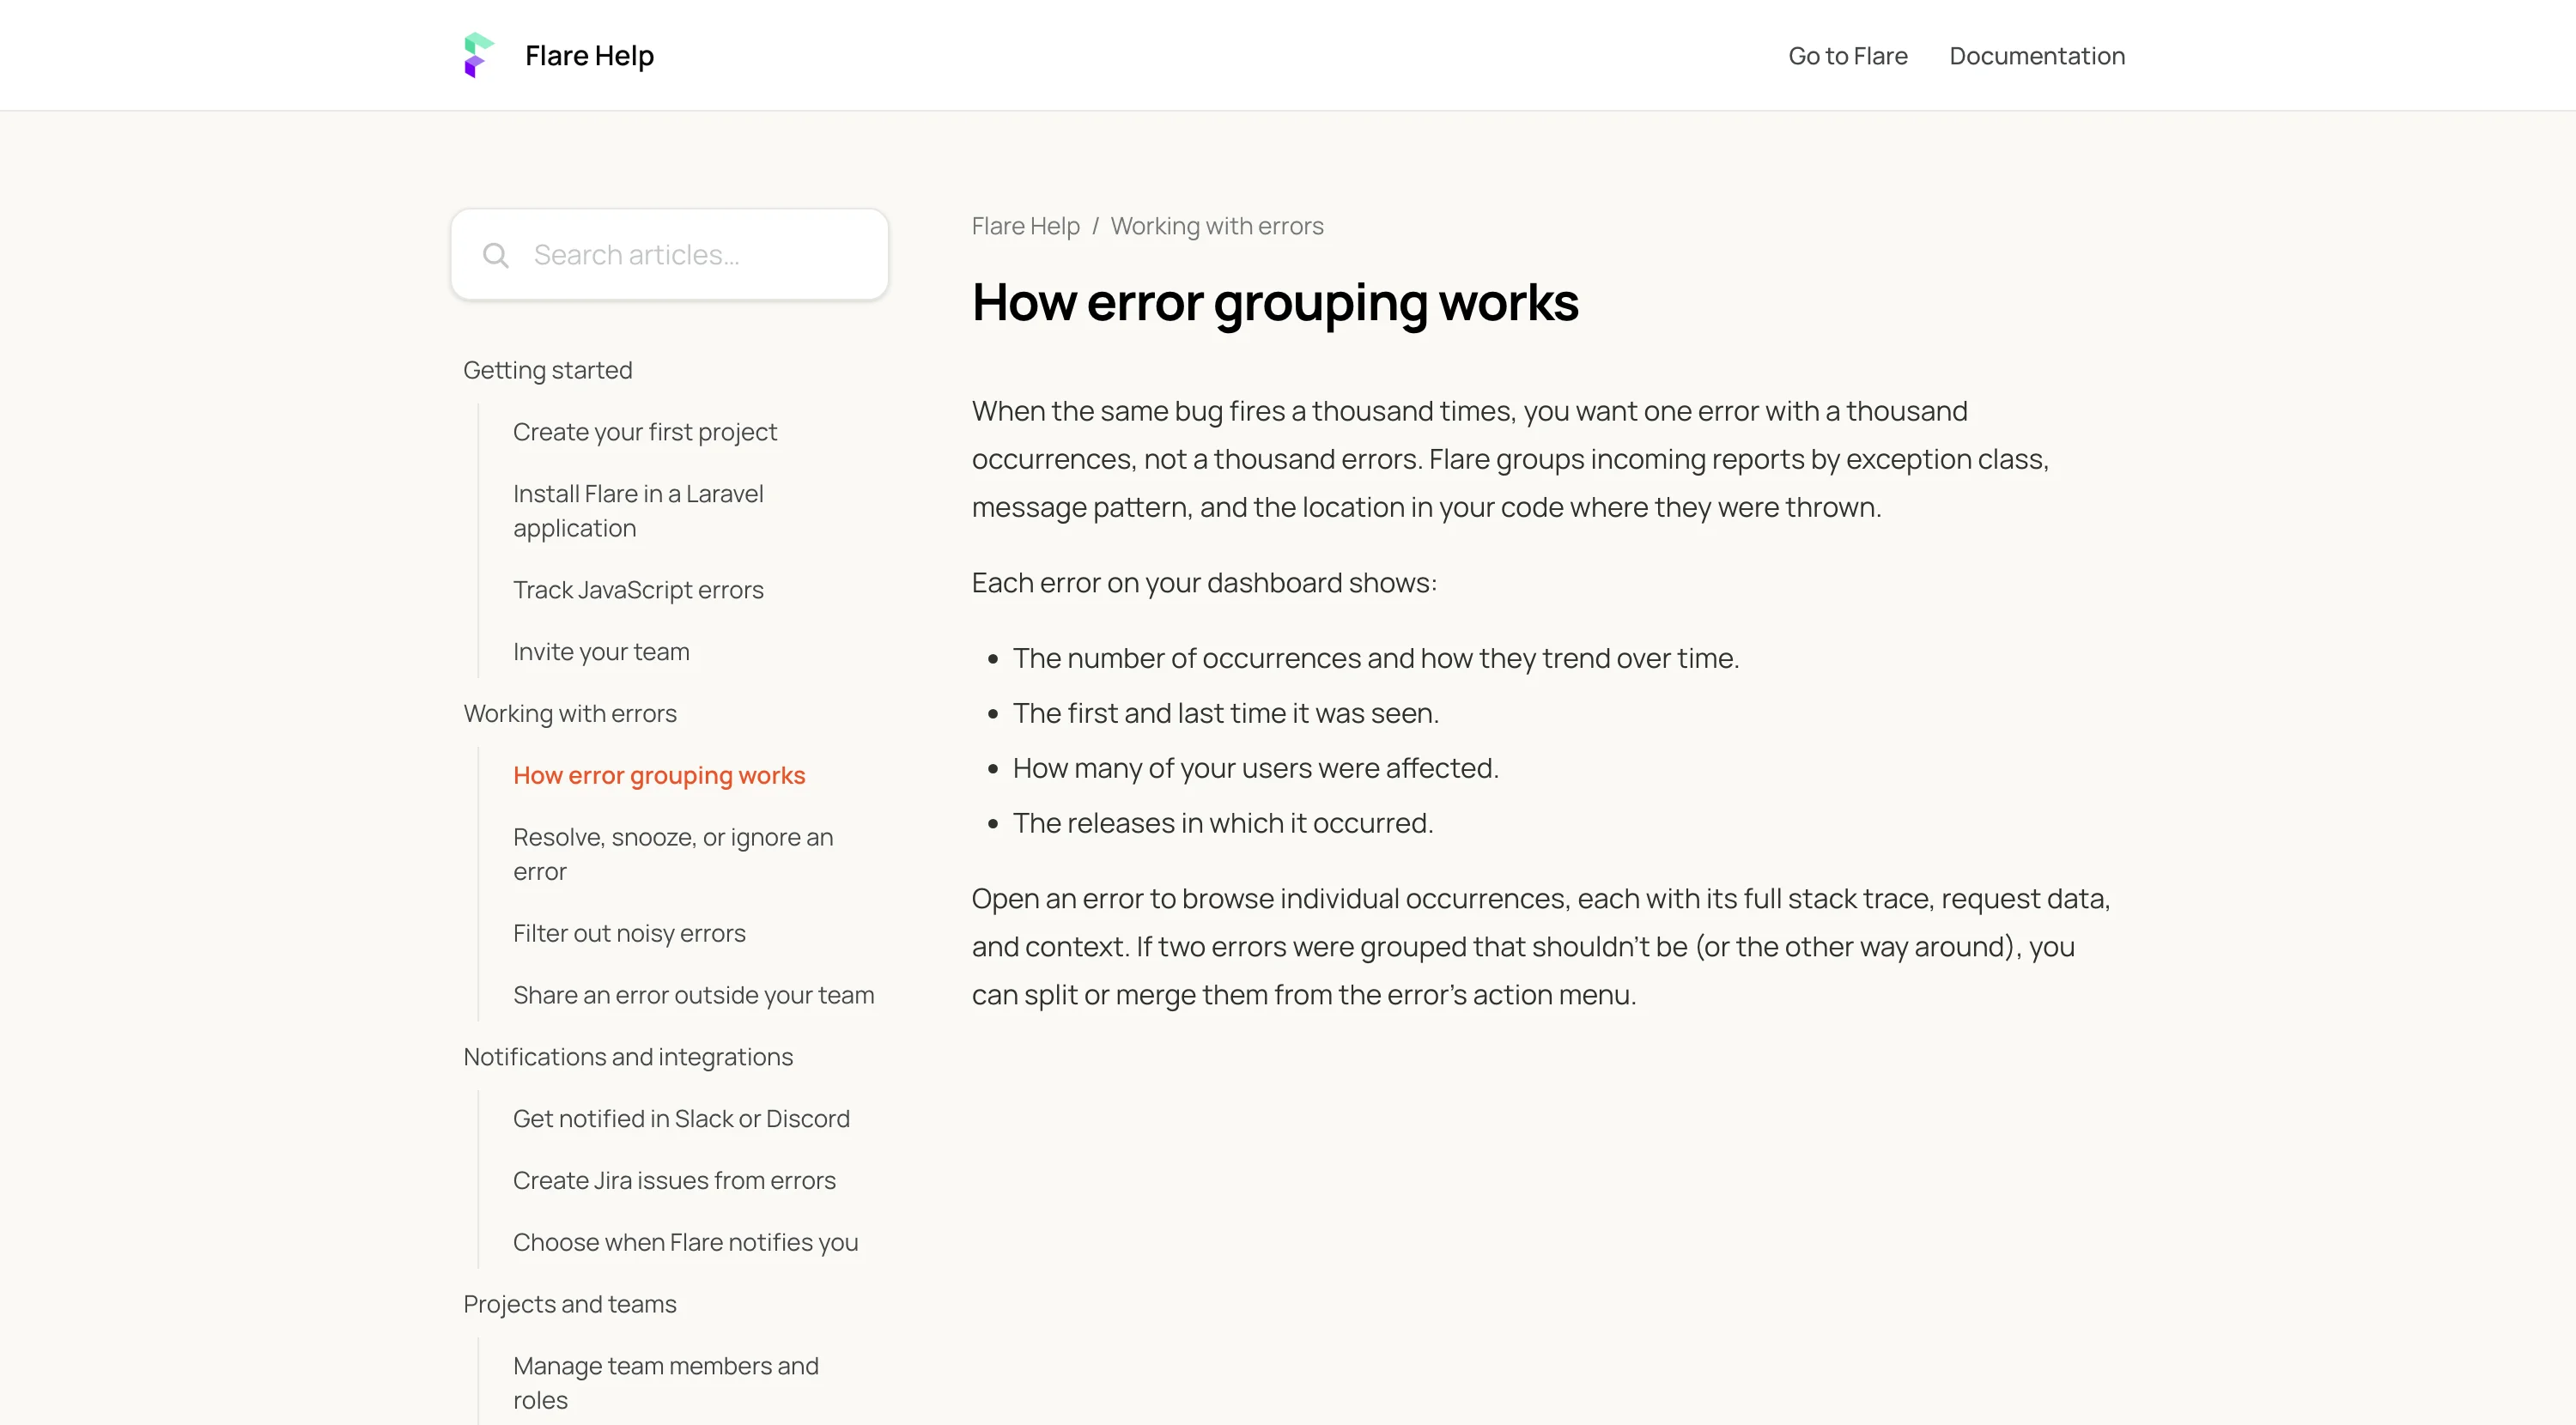Go to Flare via header link
The image size is (2576, 1425).
coord(1847,56)
